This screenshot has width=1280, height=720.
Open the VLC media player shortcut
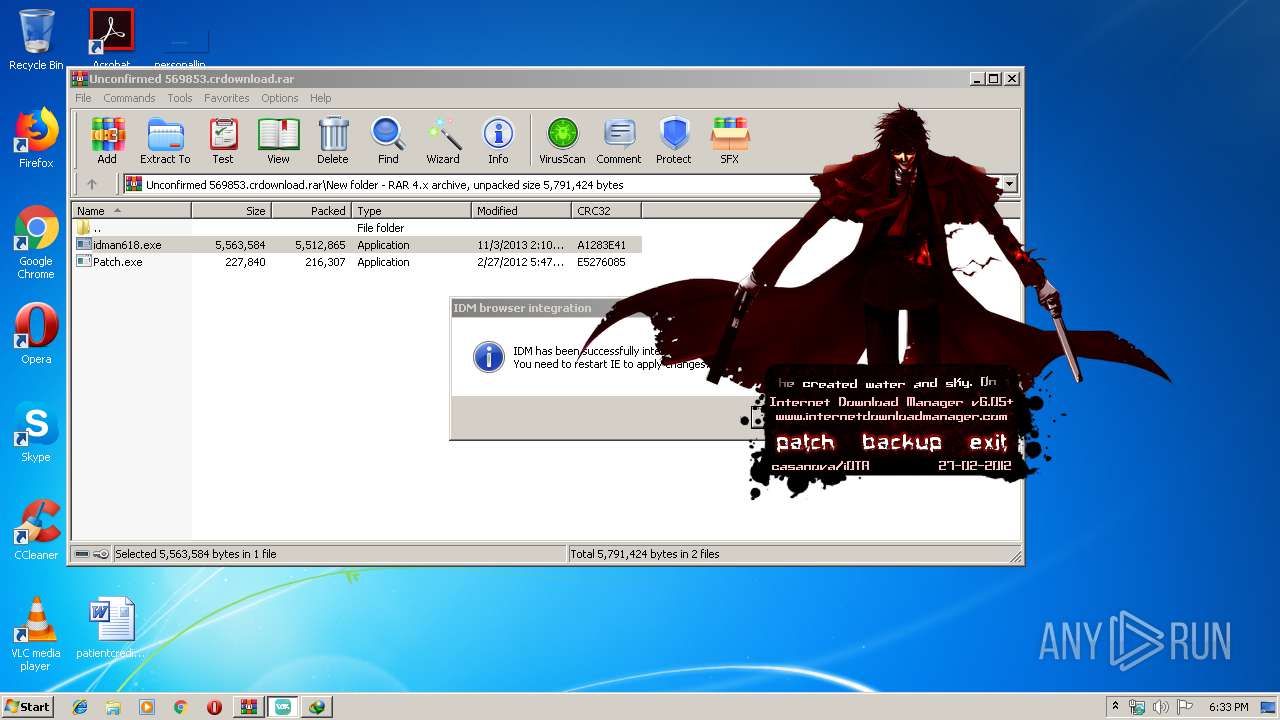[36, 634]
